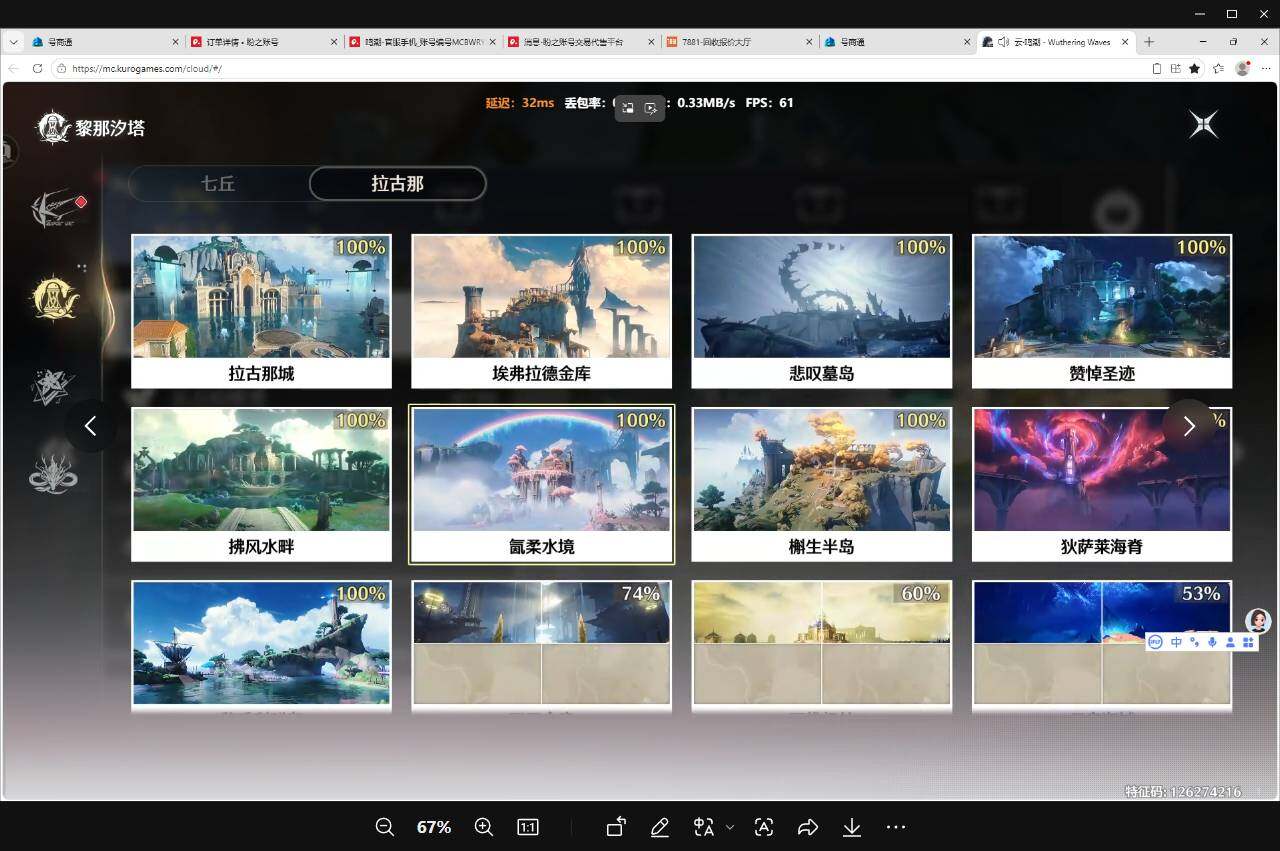Zoom in in the image viewer
The height and width of the screenshot is (851, 1280).
tap(484, 827)
